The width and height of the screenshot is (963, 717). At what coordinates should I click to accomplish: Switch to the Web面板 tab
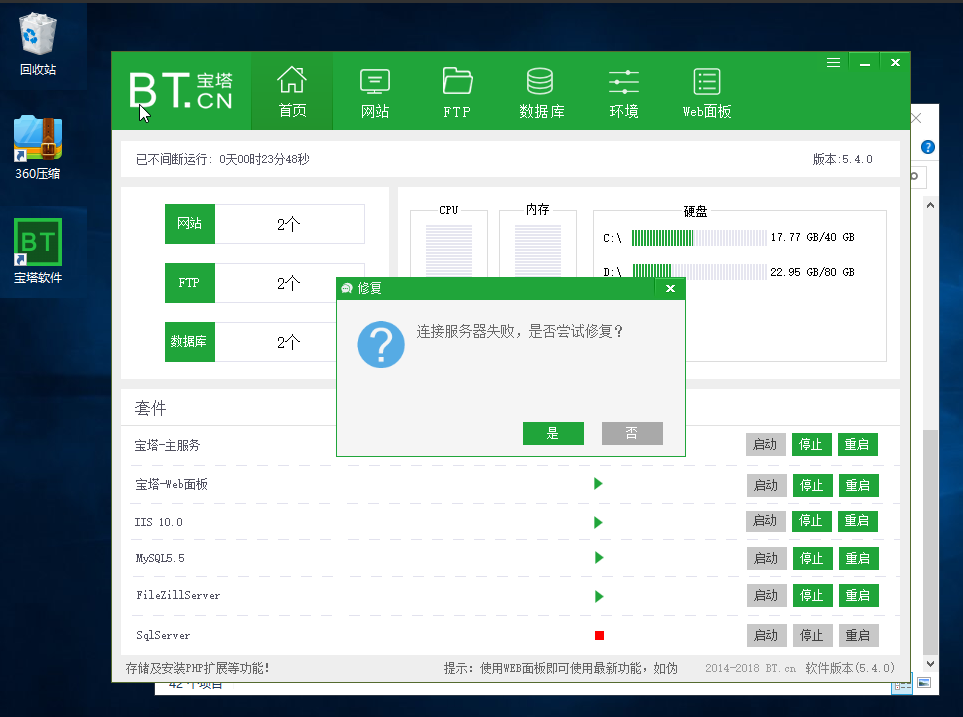[707, 91]
